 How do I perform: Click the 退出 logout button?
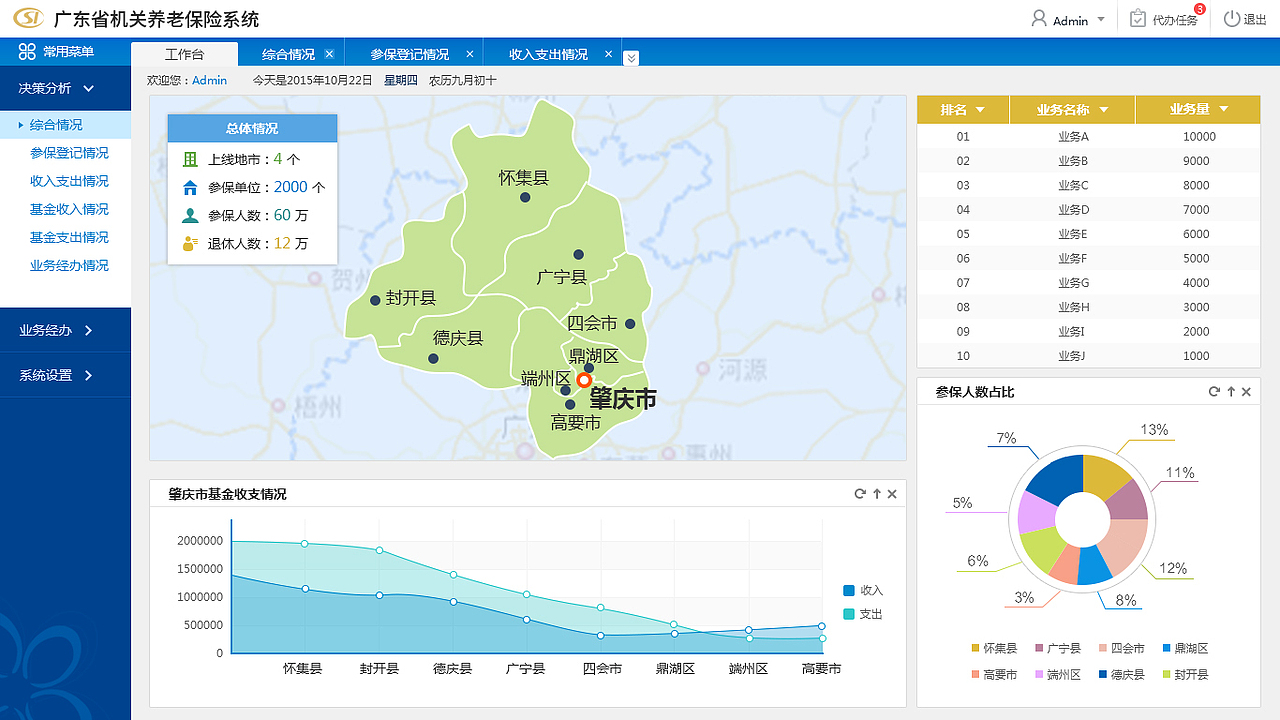[1246, 19]
